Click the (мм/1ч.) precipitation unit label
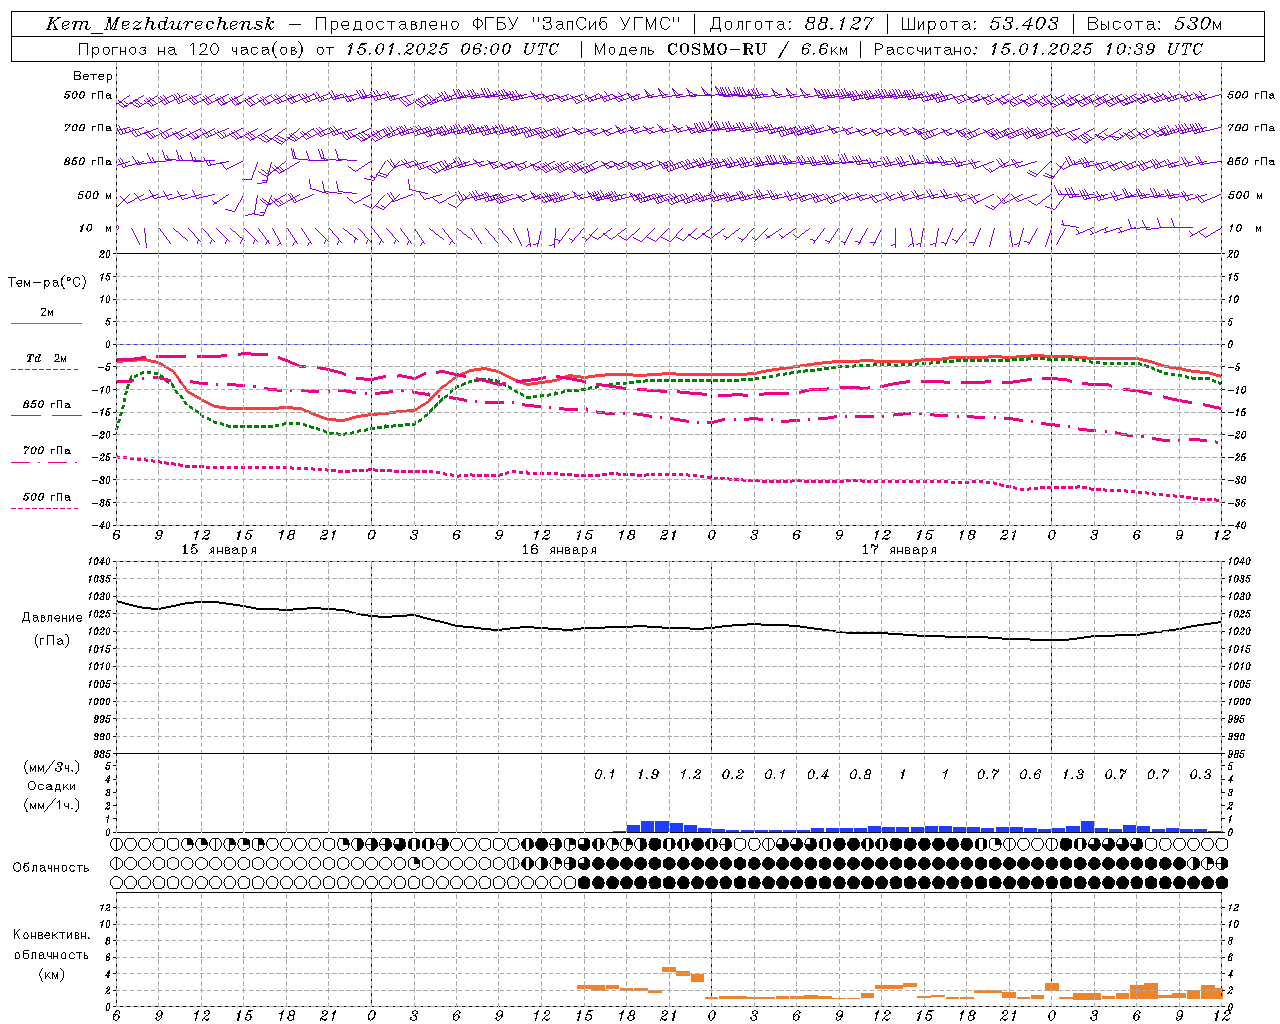Image resolution: width=1280 pixels, height=1024 pixels. 52,805
